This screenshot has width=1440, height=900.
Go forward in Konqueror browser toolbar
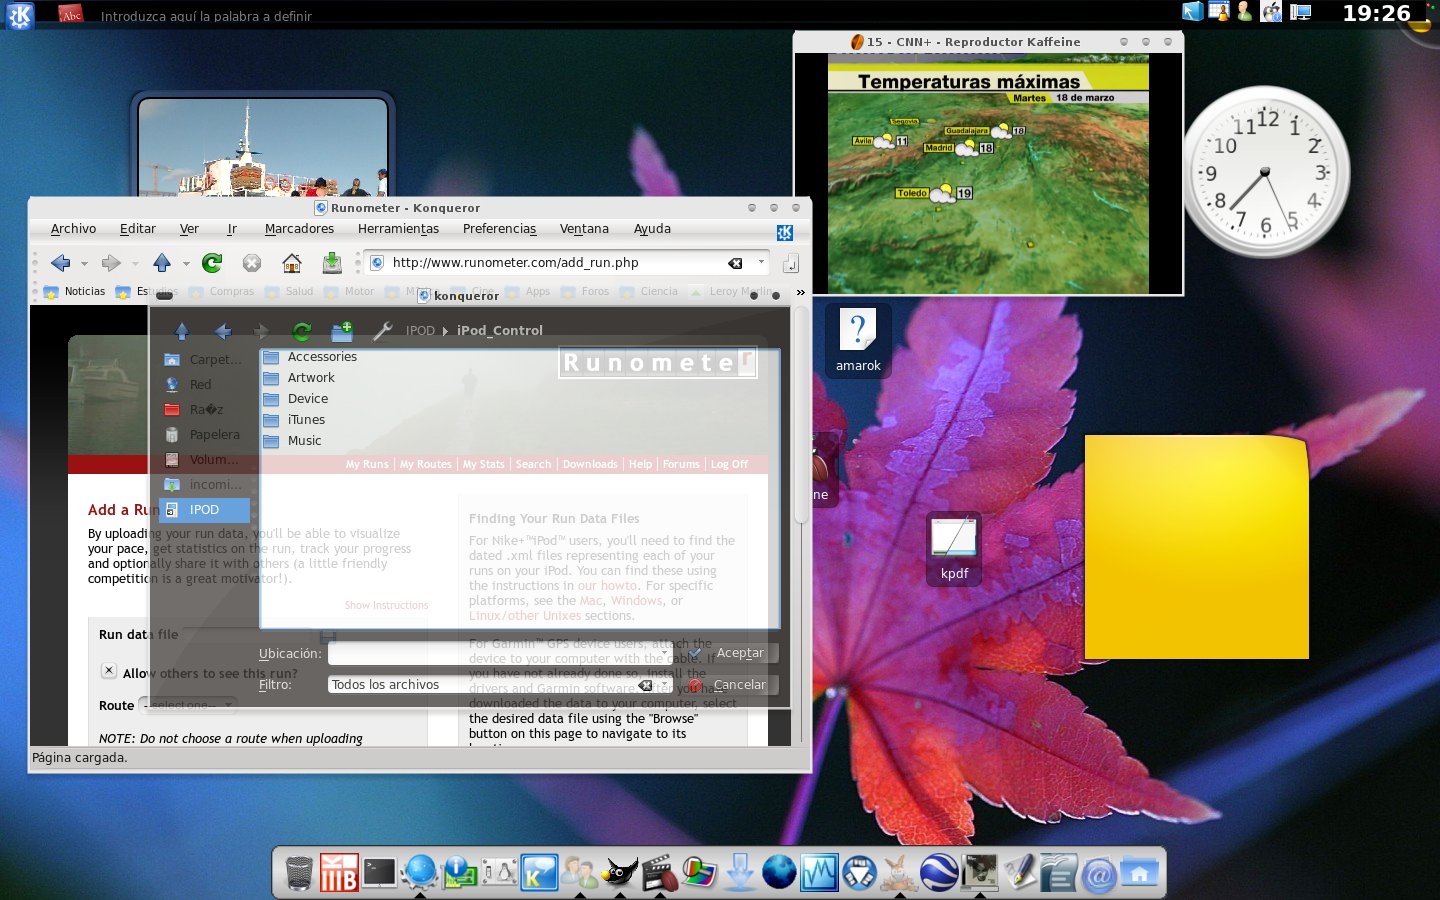point(111,263)
